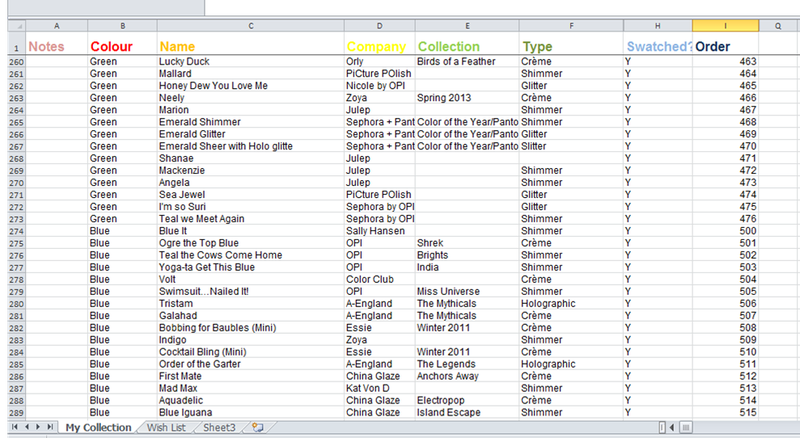Click the Notes header cell
The width and height of the screenshot is (800, 438).
tap(57, 43)
